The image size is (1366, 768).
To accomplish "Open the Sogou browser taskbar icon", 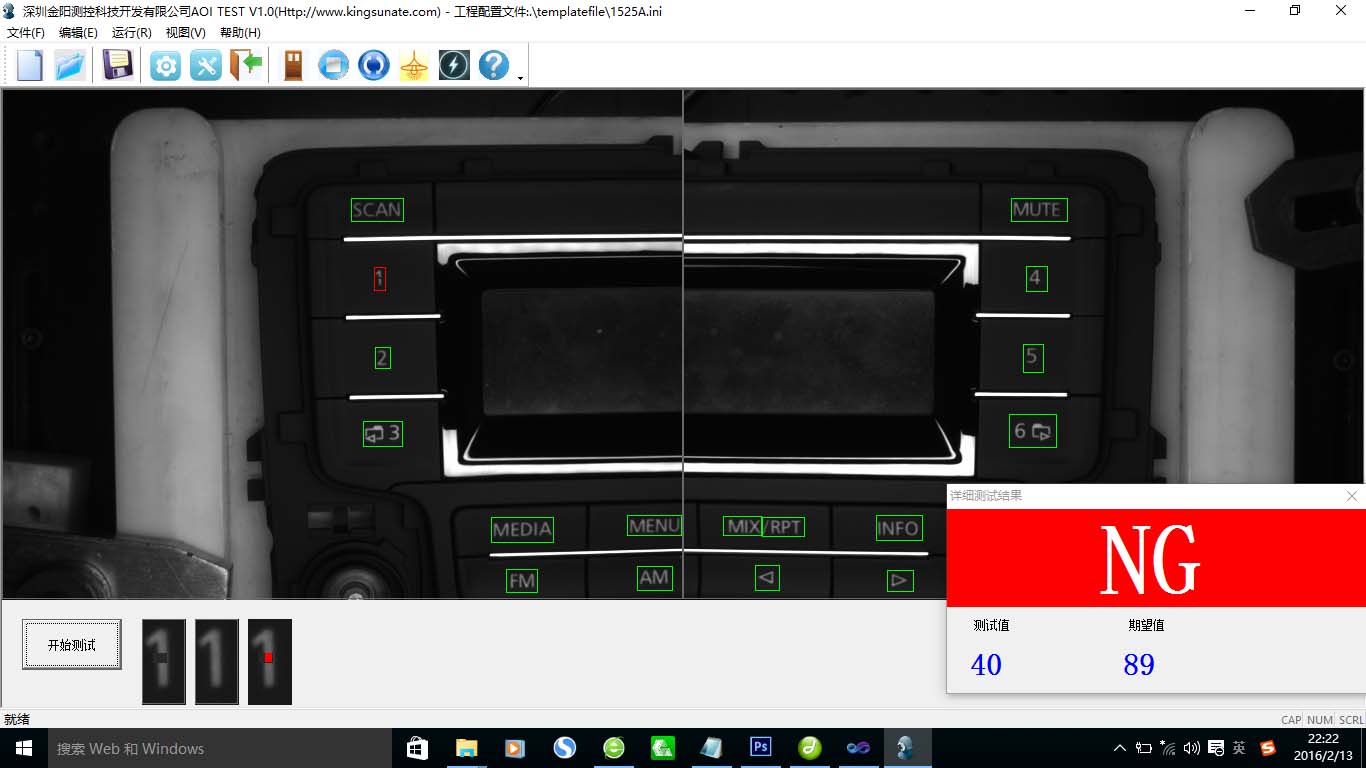I will [565, 748].
